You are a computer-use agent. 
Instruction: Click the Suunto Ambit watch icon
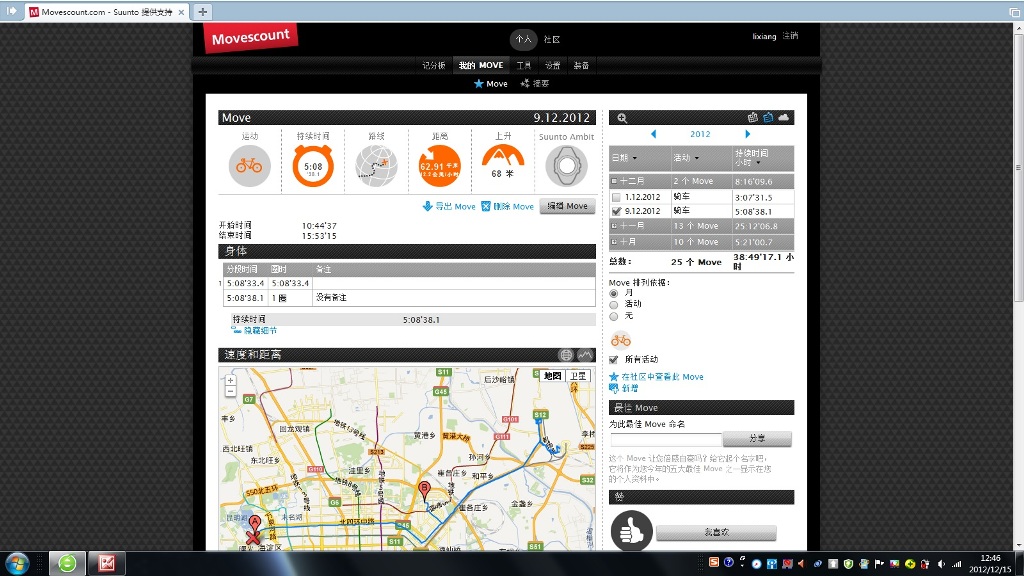pyautogui.click(x=566, y=166)
